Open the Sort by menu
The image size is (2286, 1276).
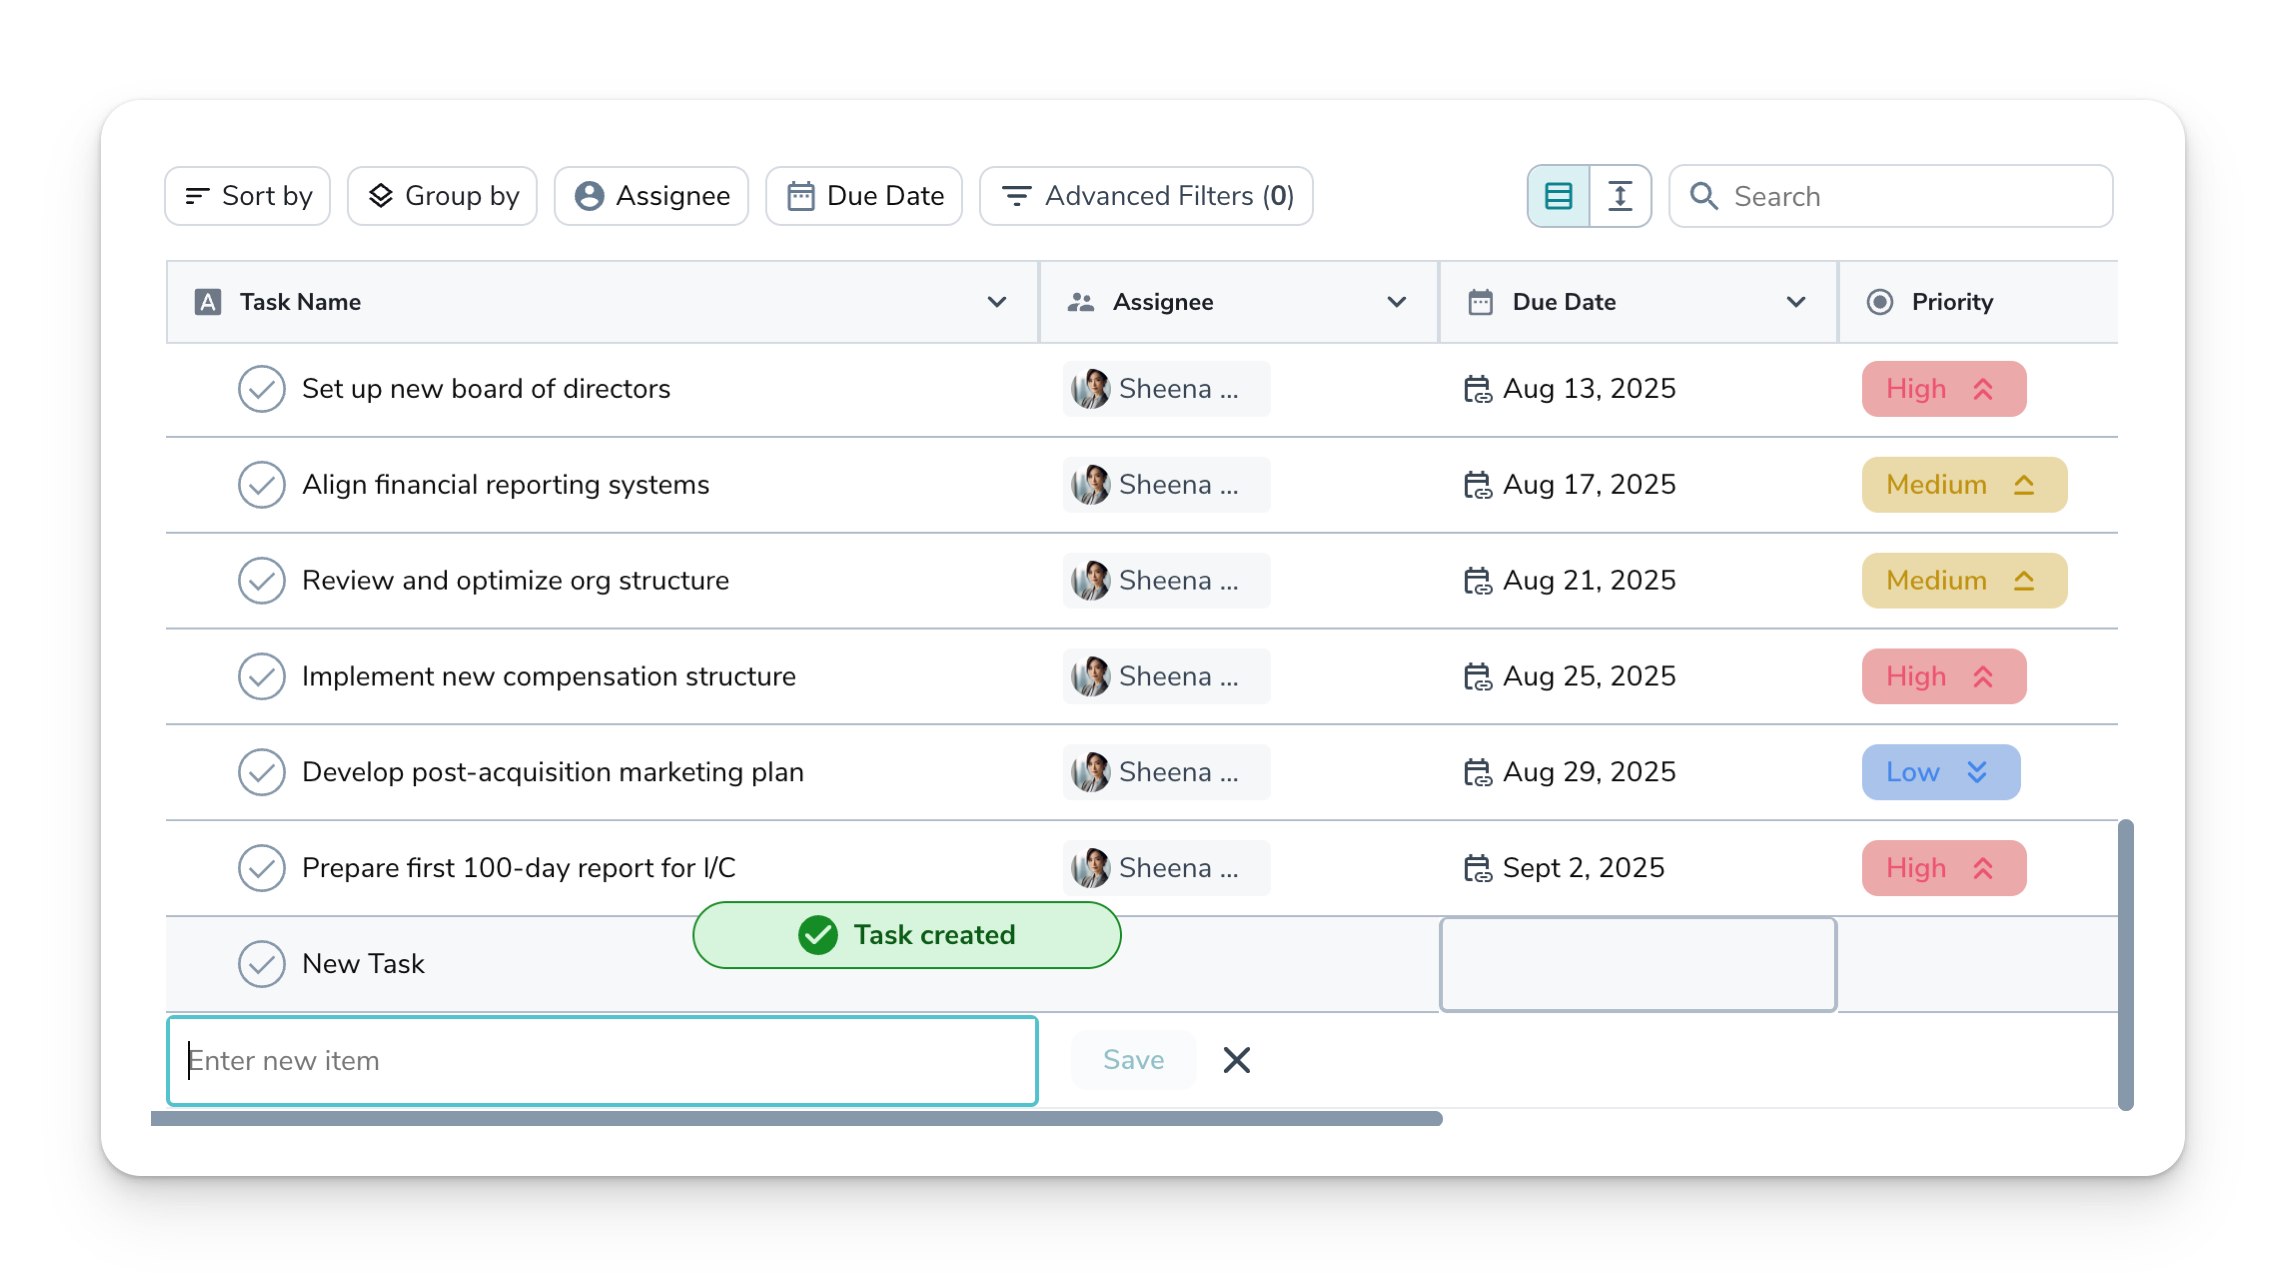[x=248, y=196]
